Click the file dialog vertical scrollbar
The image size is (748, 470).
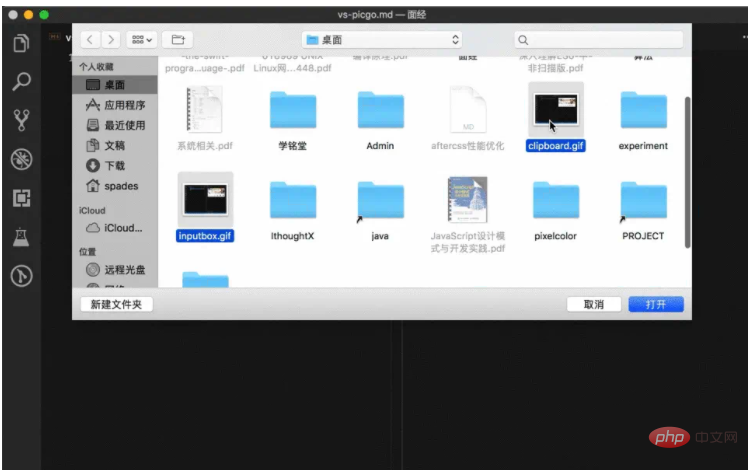click(687, 172)
